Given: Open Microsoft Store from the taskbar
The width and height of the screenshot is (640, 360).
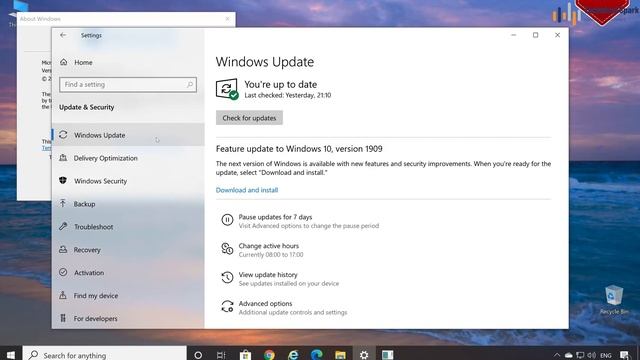Looking at the screenshot, I should [245, 355].
